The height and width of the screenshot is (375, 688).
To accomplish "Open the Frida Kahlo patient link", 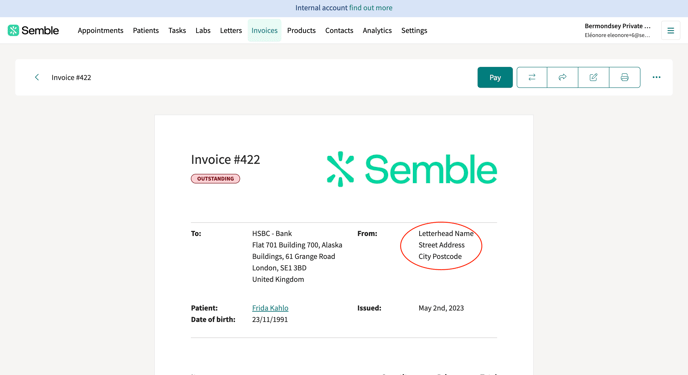I will click(x=270, y=308).
